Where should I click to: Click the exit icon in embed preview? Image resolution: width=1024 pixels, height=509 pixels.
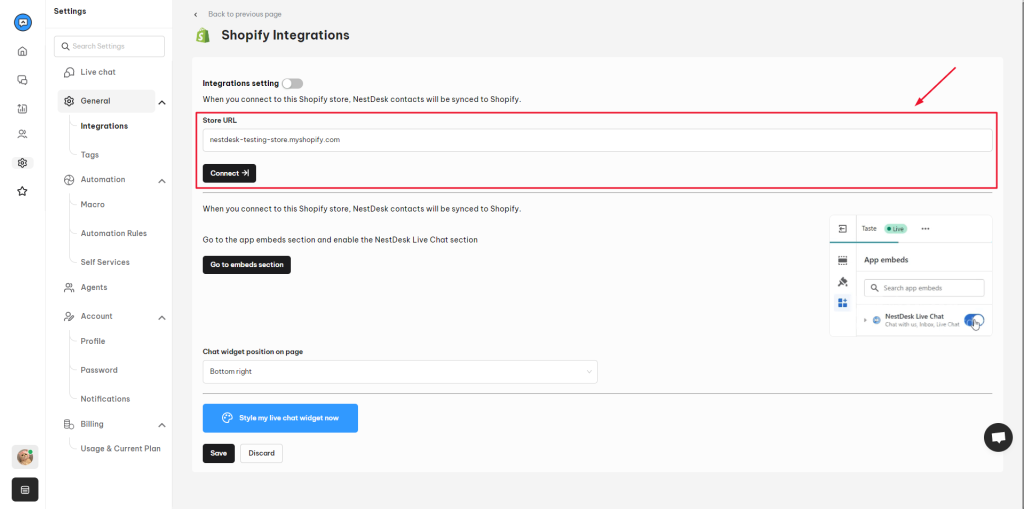point(842,229)
